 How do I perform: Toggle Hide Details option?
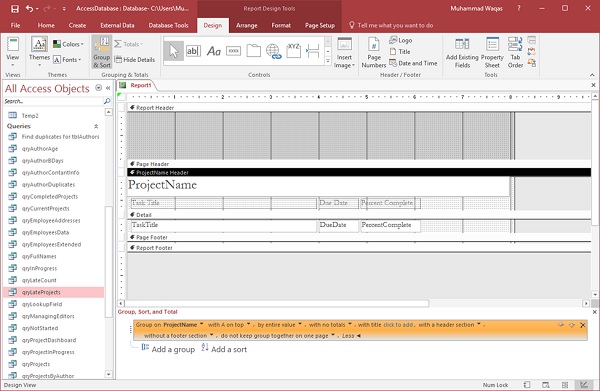(x=135, y=60)
